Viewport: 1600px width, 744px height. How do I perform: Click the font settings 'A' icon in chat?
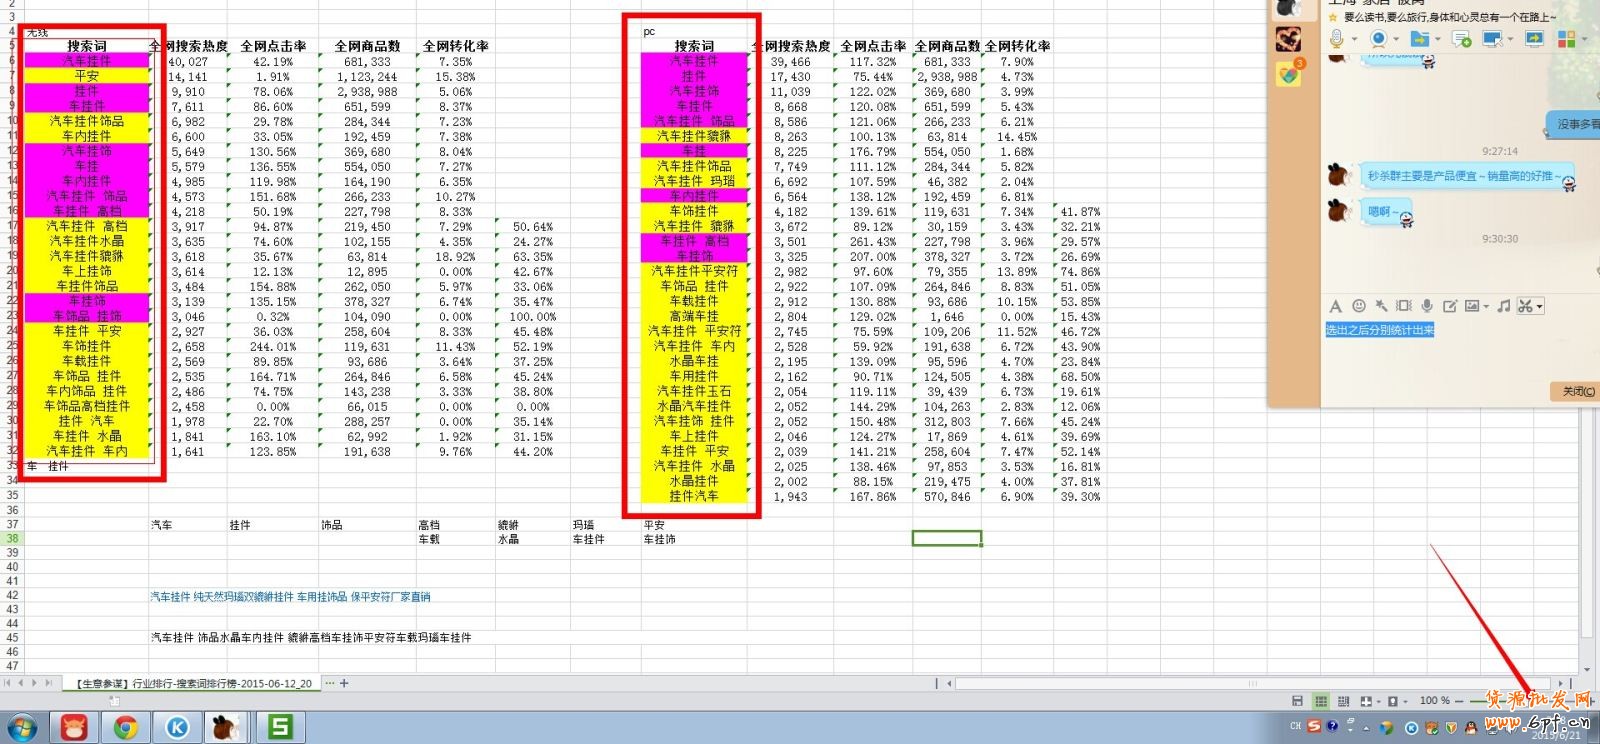1335,306
